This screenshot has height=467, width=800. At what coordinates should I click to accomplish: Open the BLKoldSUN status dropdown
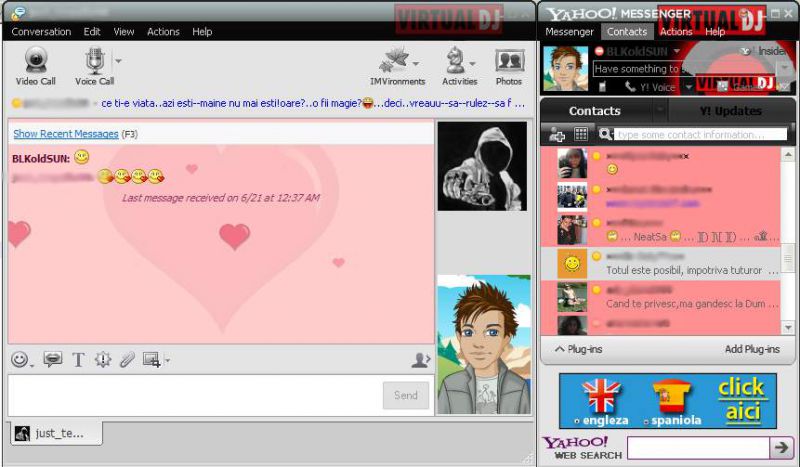(x=677, y=51)
